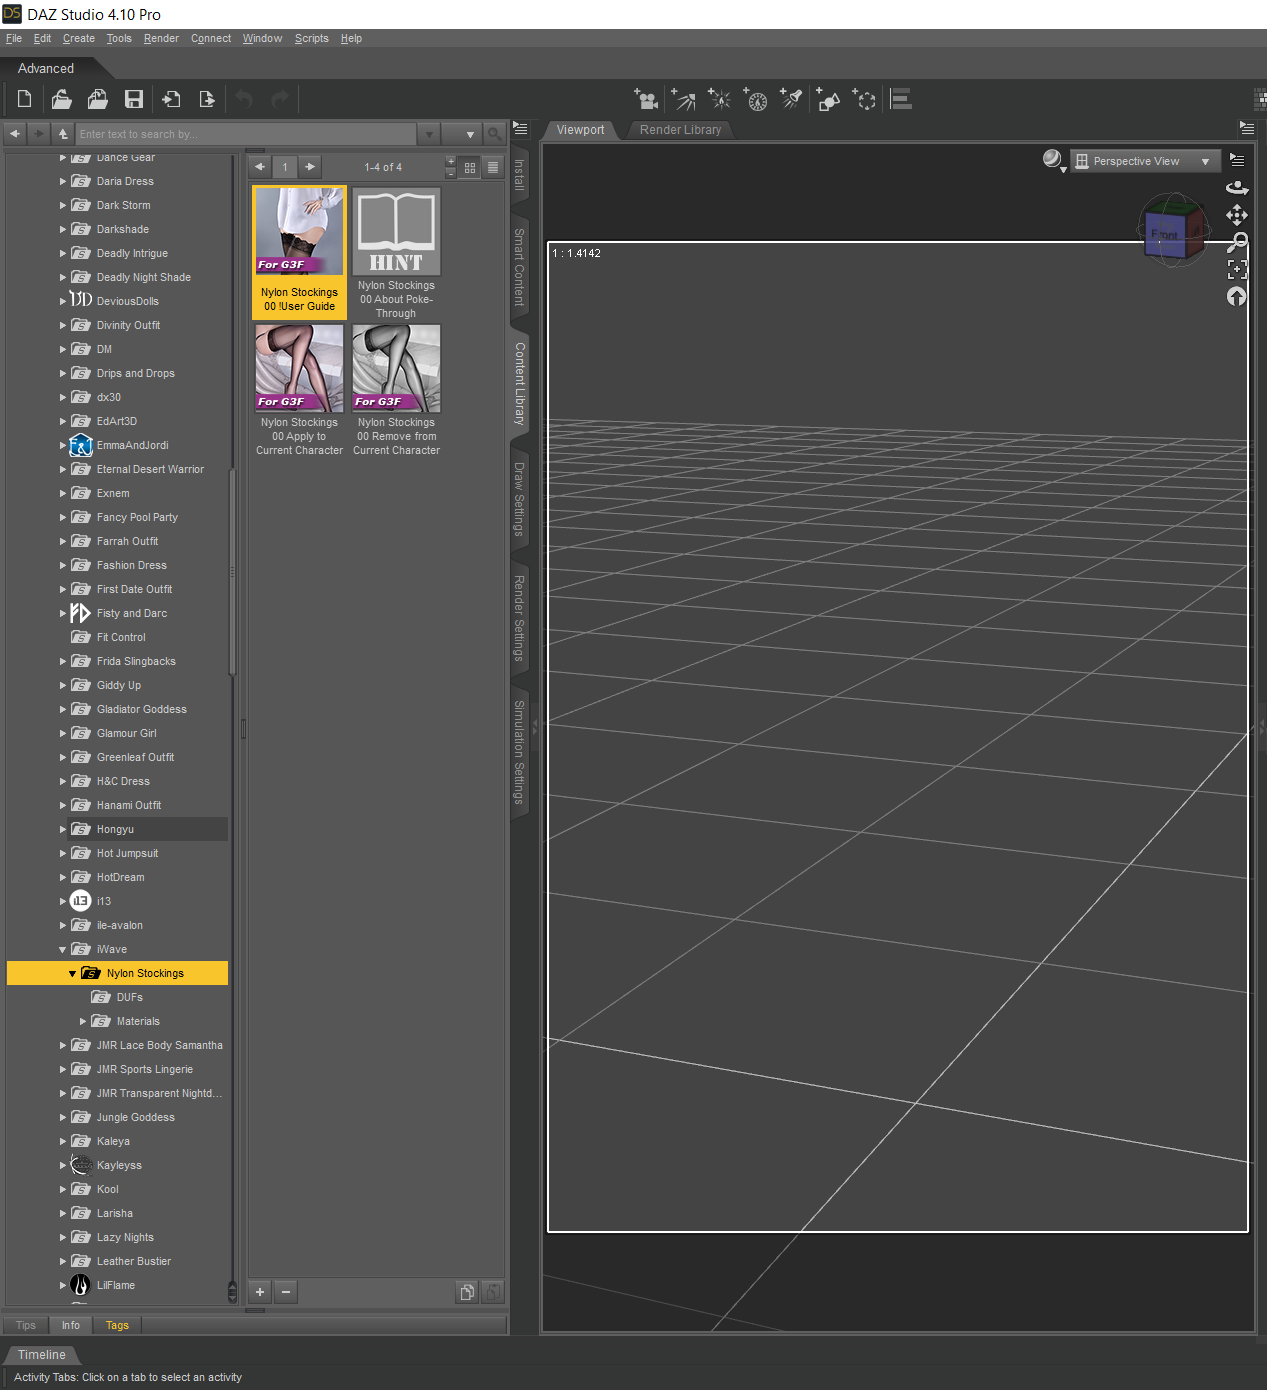
Task: Click the Import icon in toolbar
Action: tap(171, 99)
